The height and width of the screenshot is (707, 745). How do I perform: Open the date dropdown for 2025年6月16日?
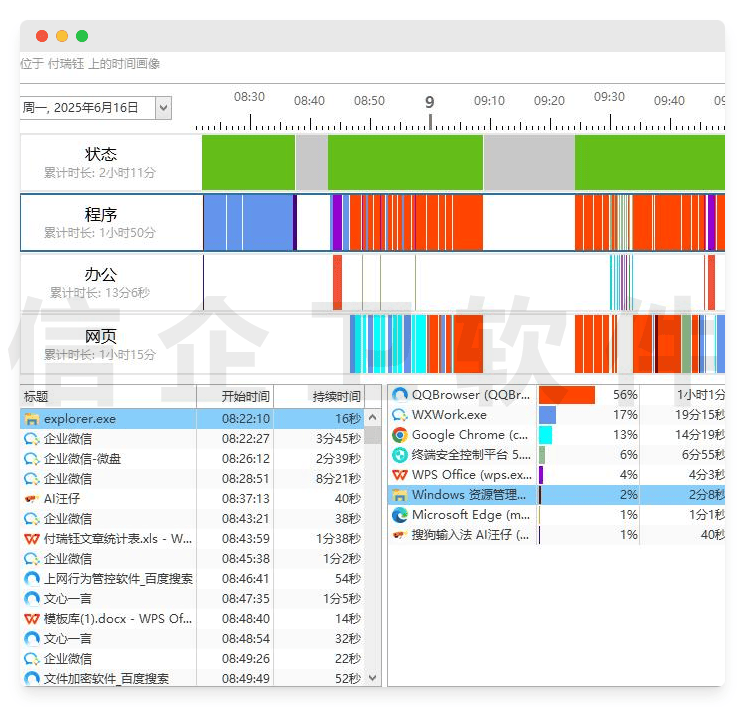click(x=164, y=108)
